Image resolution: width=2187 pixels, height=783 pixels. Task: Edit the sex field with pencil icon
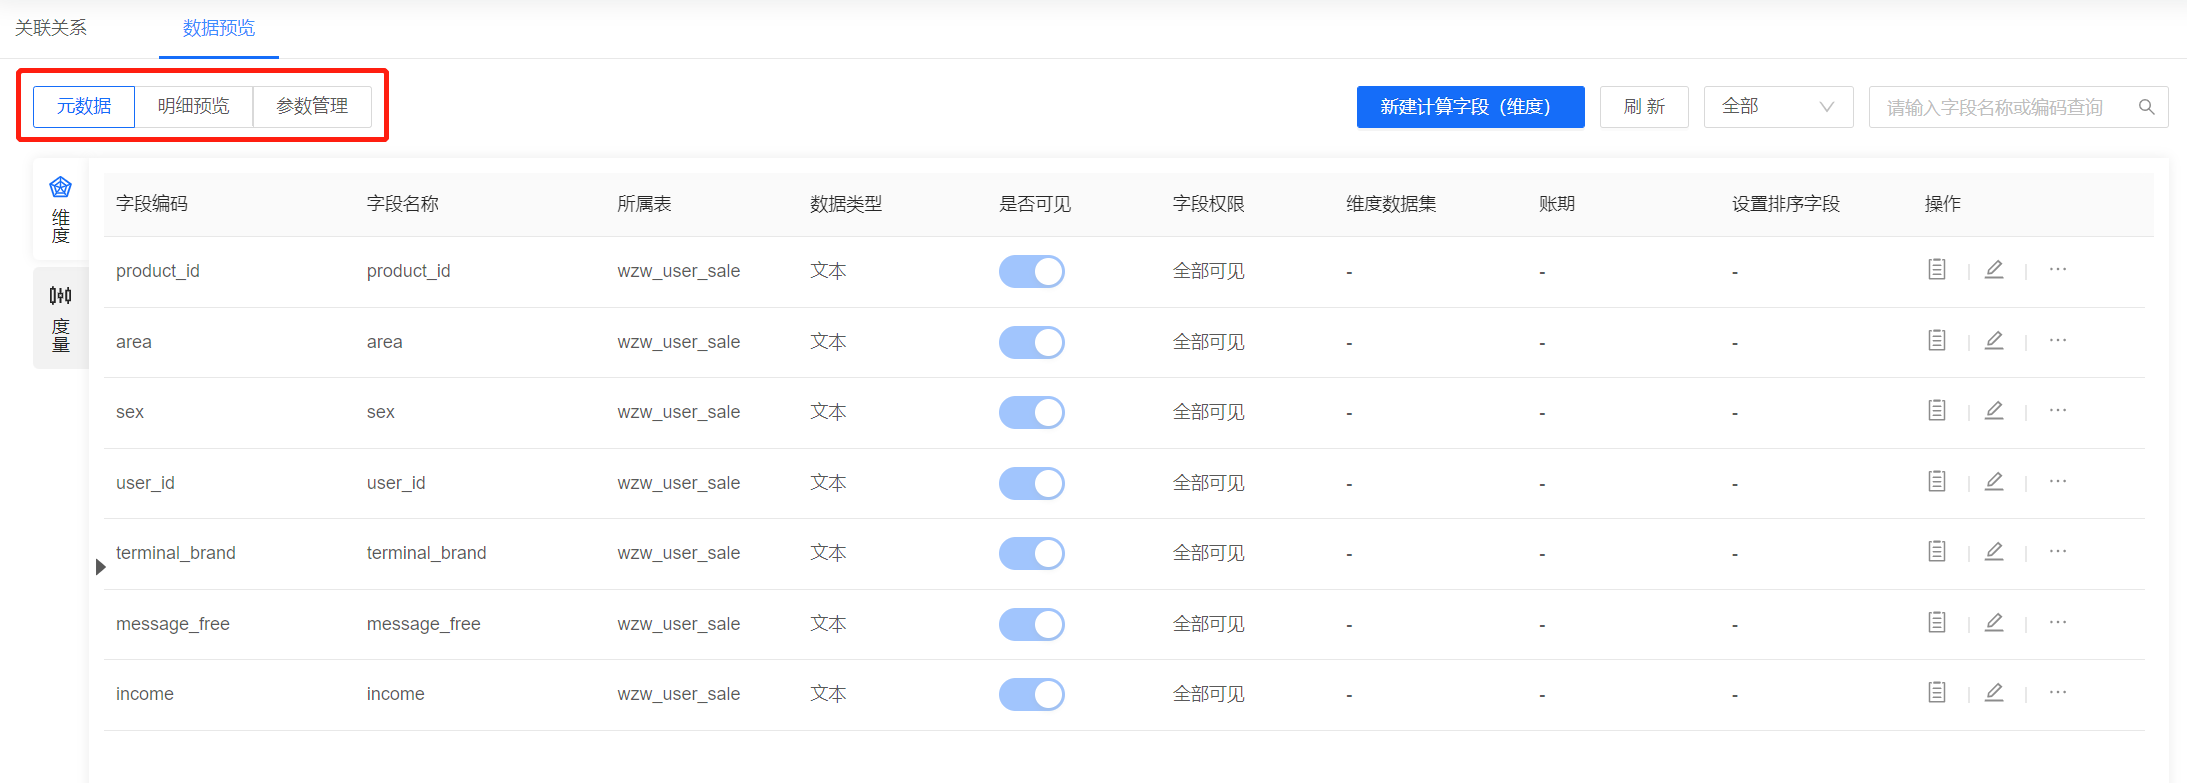[x=1994, y=410]
